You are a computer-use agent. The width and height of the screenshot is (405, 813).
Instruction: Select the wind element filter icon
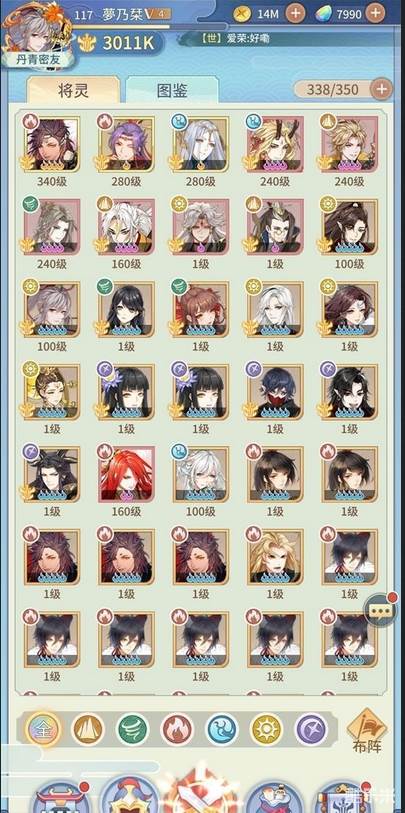coord(132,730)
